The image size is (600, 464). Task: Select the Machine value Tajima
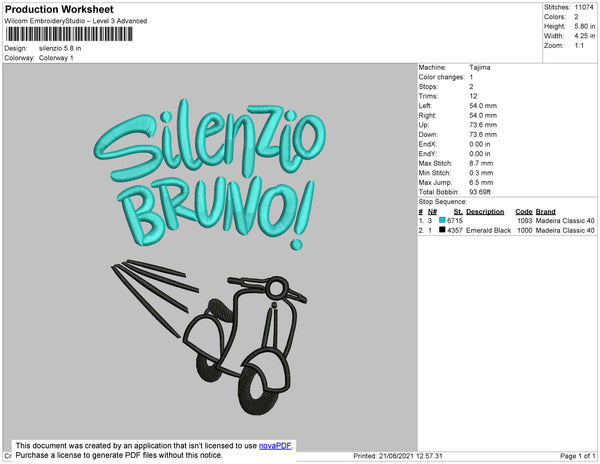(x=480, y=67)
